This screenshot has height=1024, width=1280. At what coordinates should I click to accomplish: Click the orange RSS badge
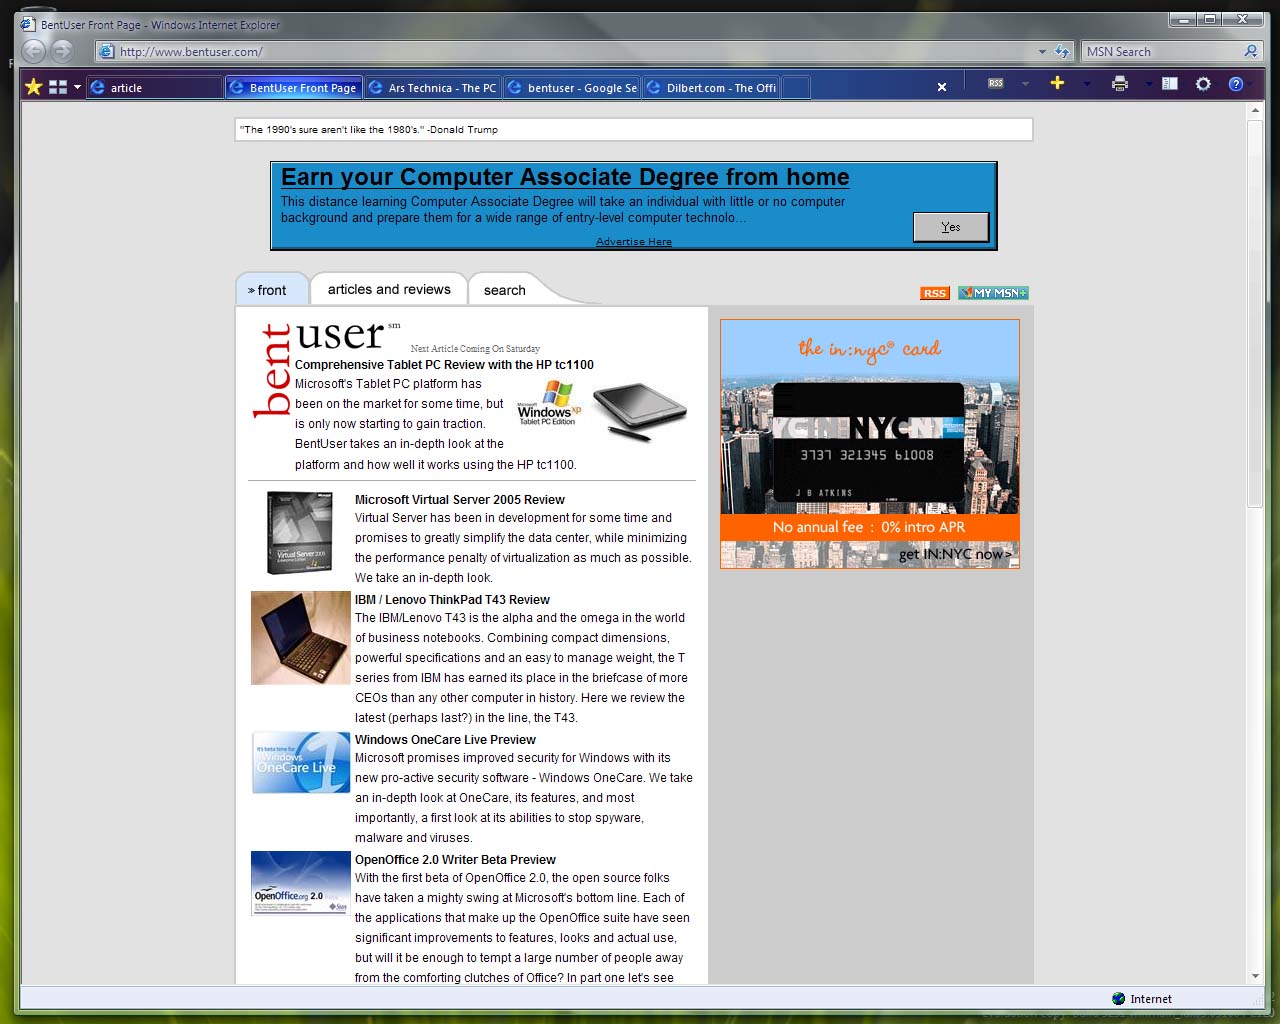(935, 293)
